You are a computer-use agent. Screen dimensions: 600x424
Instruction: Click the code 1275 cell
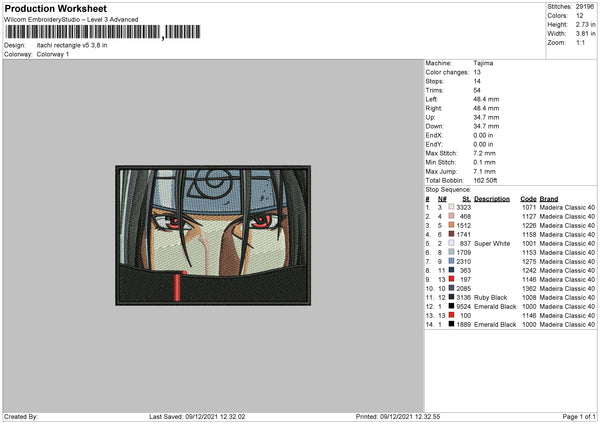point(529,261)
